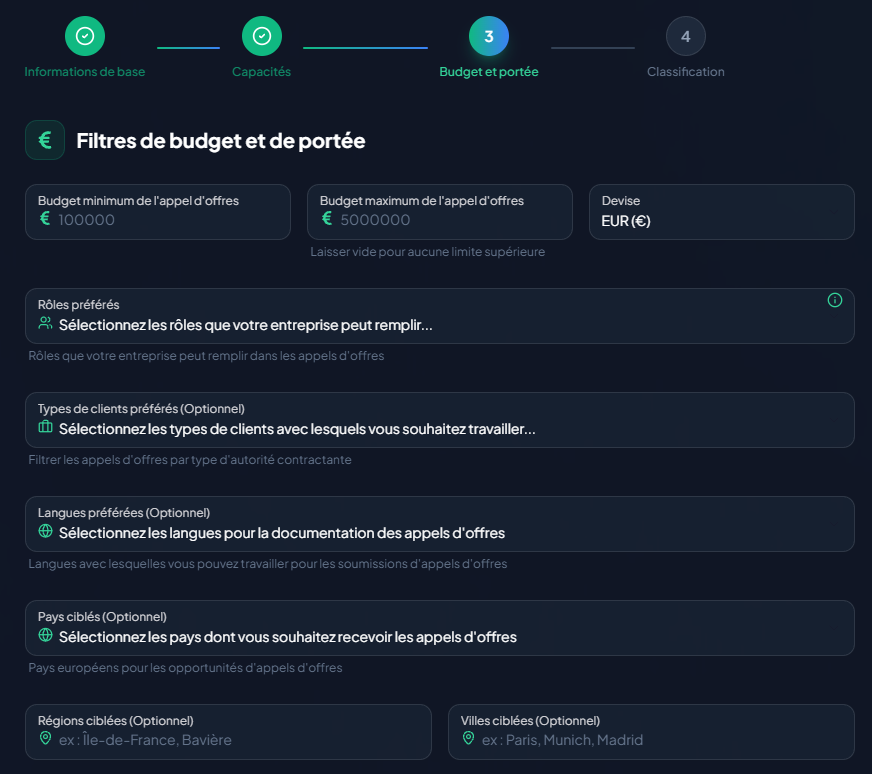The width and height of the screenshot is (872, 774).
Task: Open the Rôles préférés selection dropdown
Action: coord(440,325)
